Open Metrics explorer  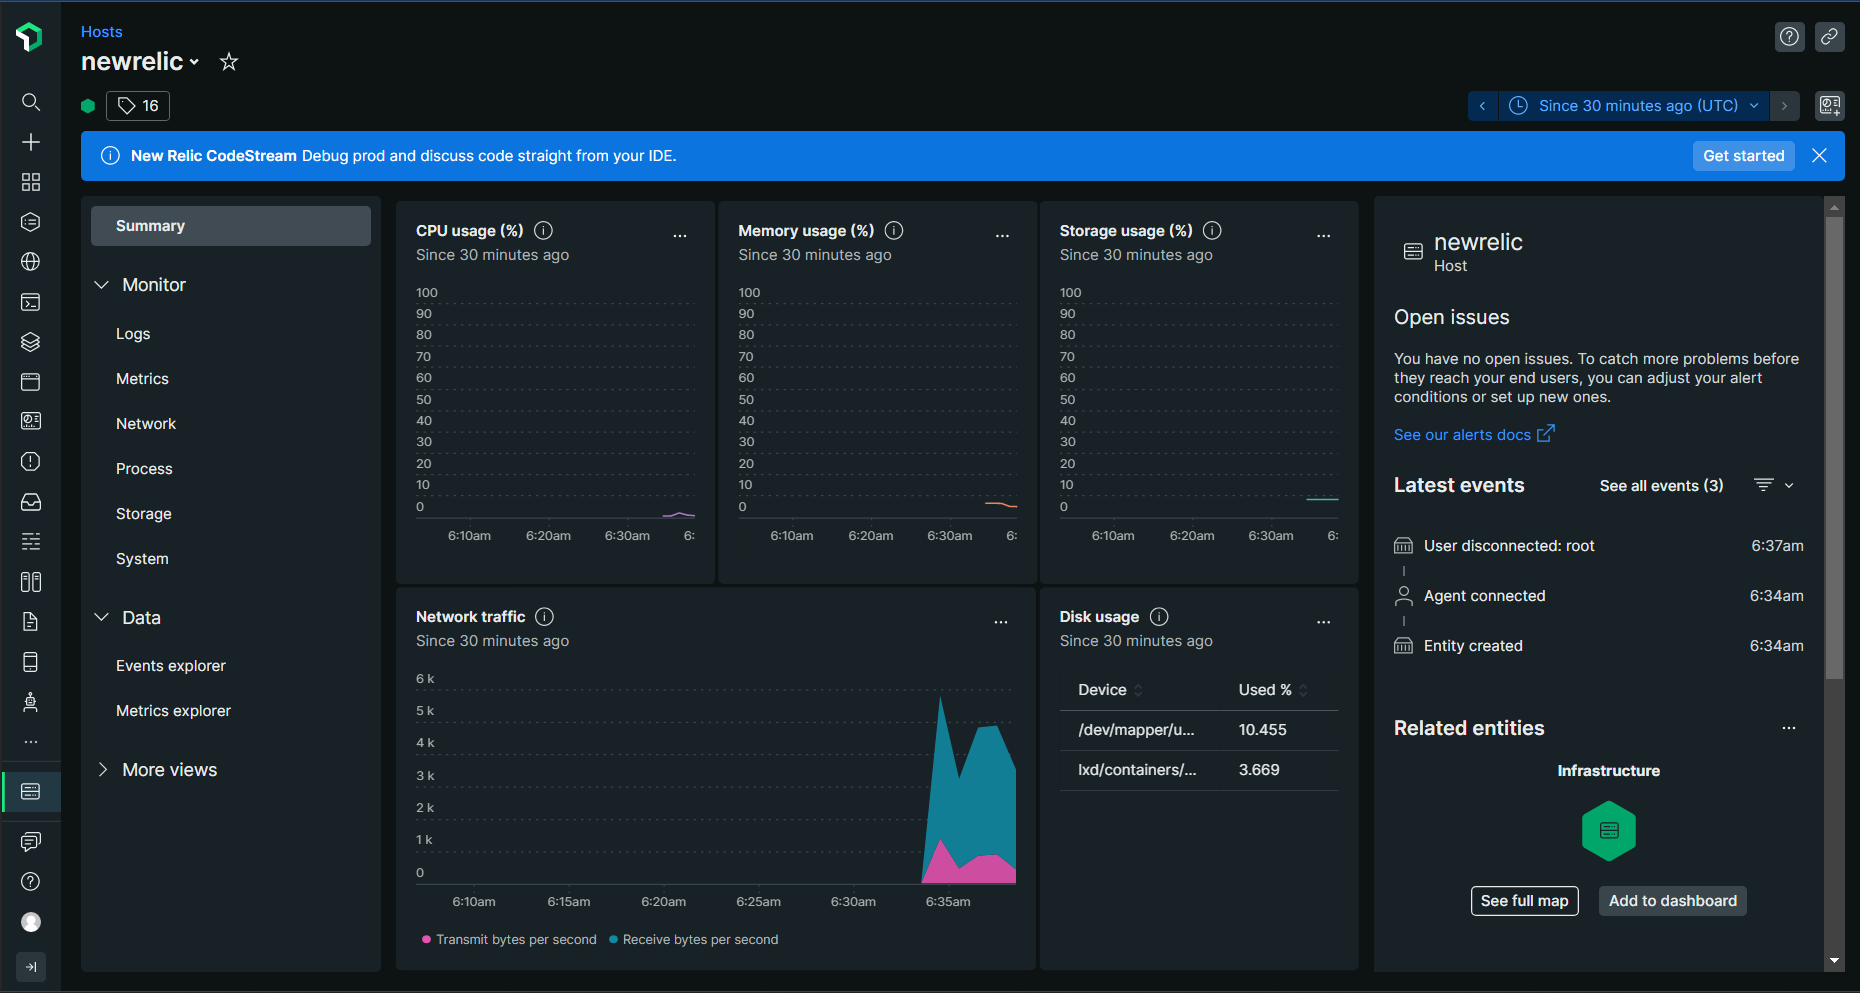point(173,711)
